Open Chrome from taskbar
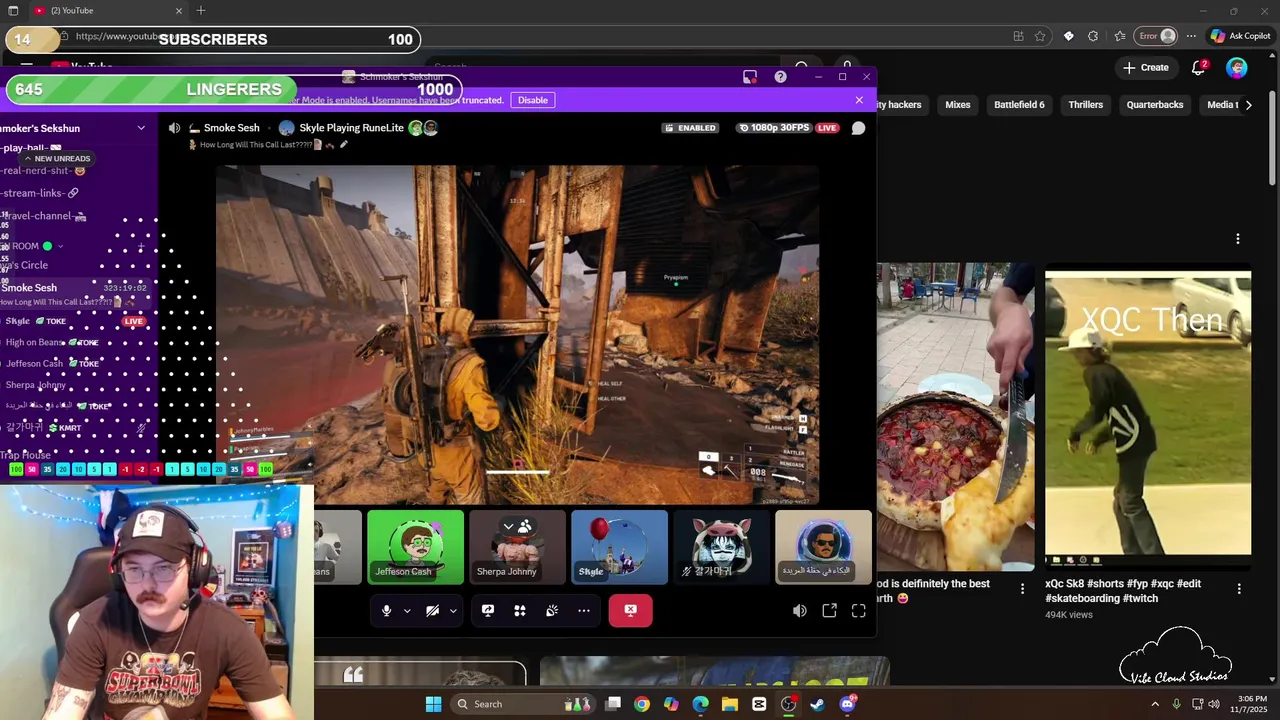 coord(642,704)
